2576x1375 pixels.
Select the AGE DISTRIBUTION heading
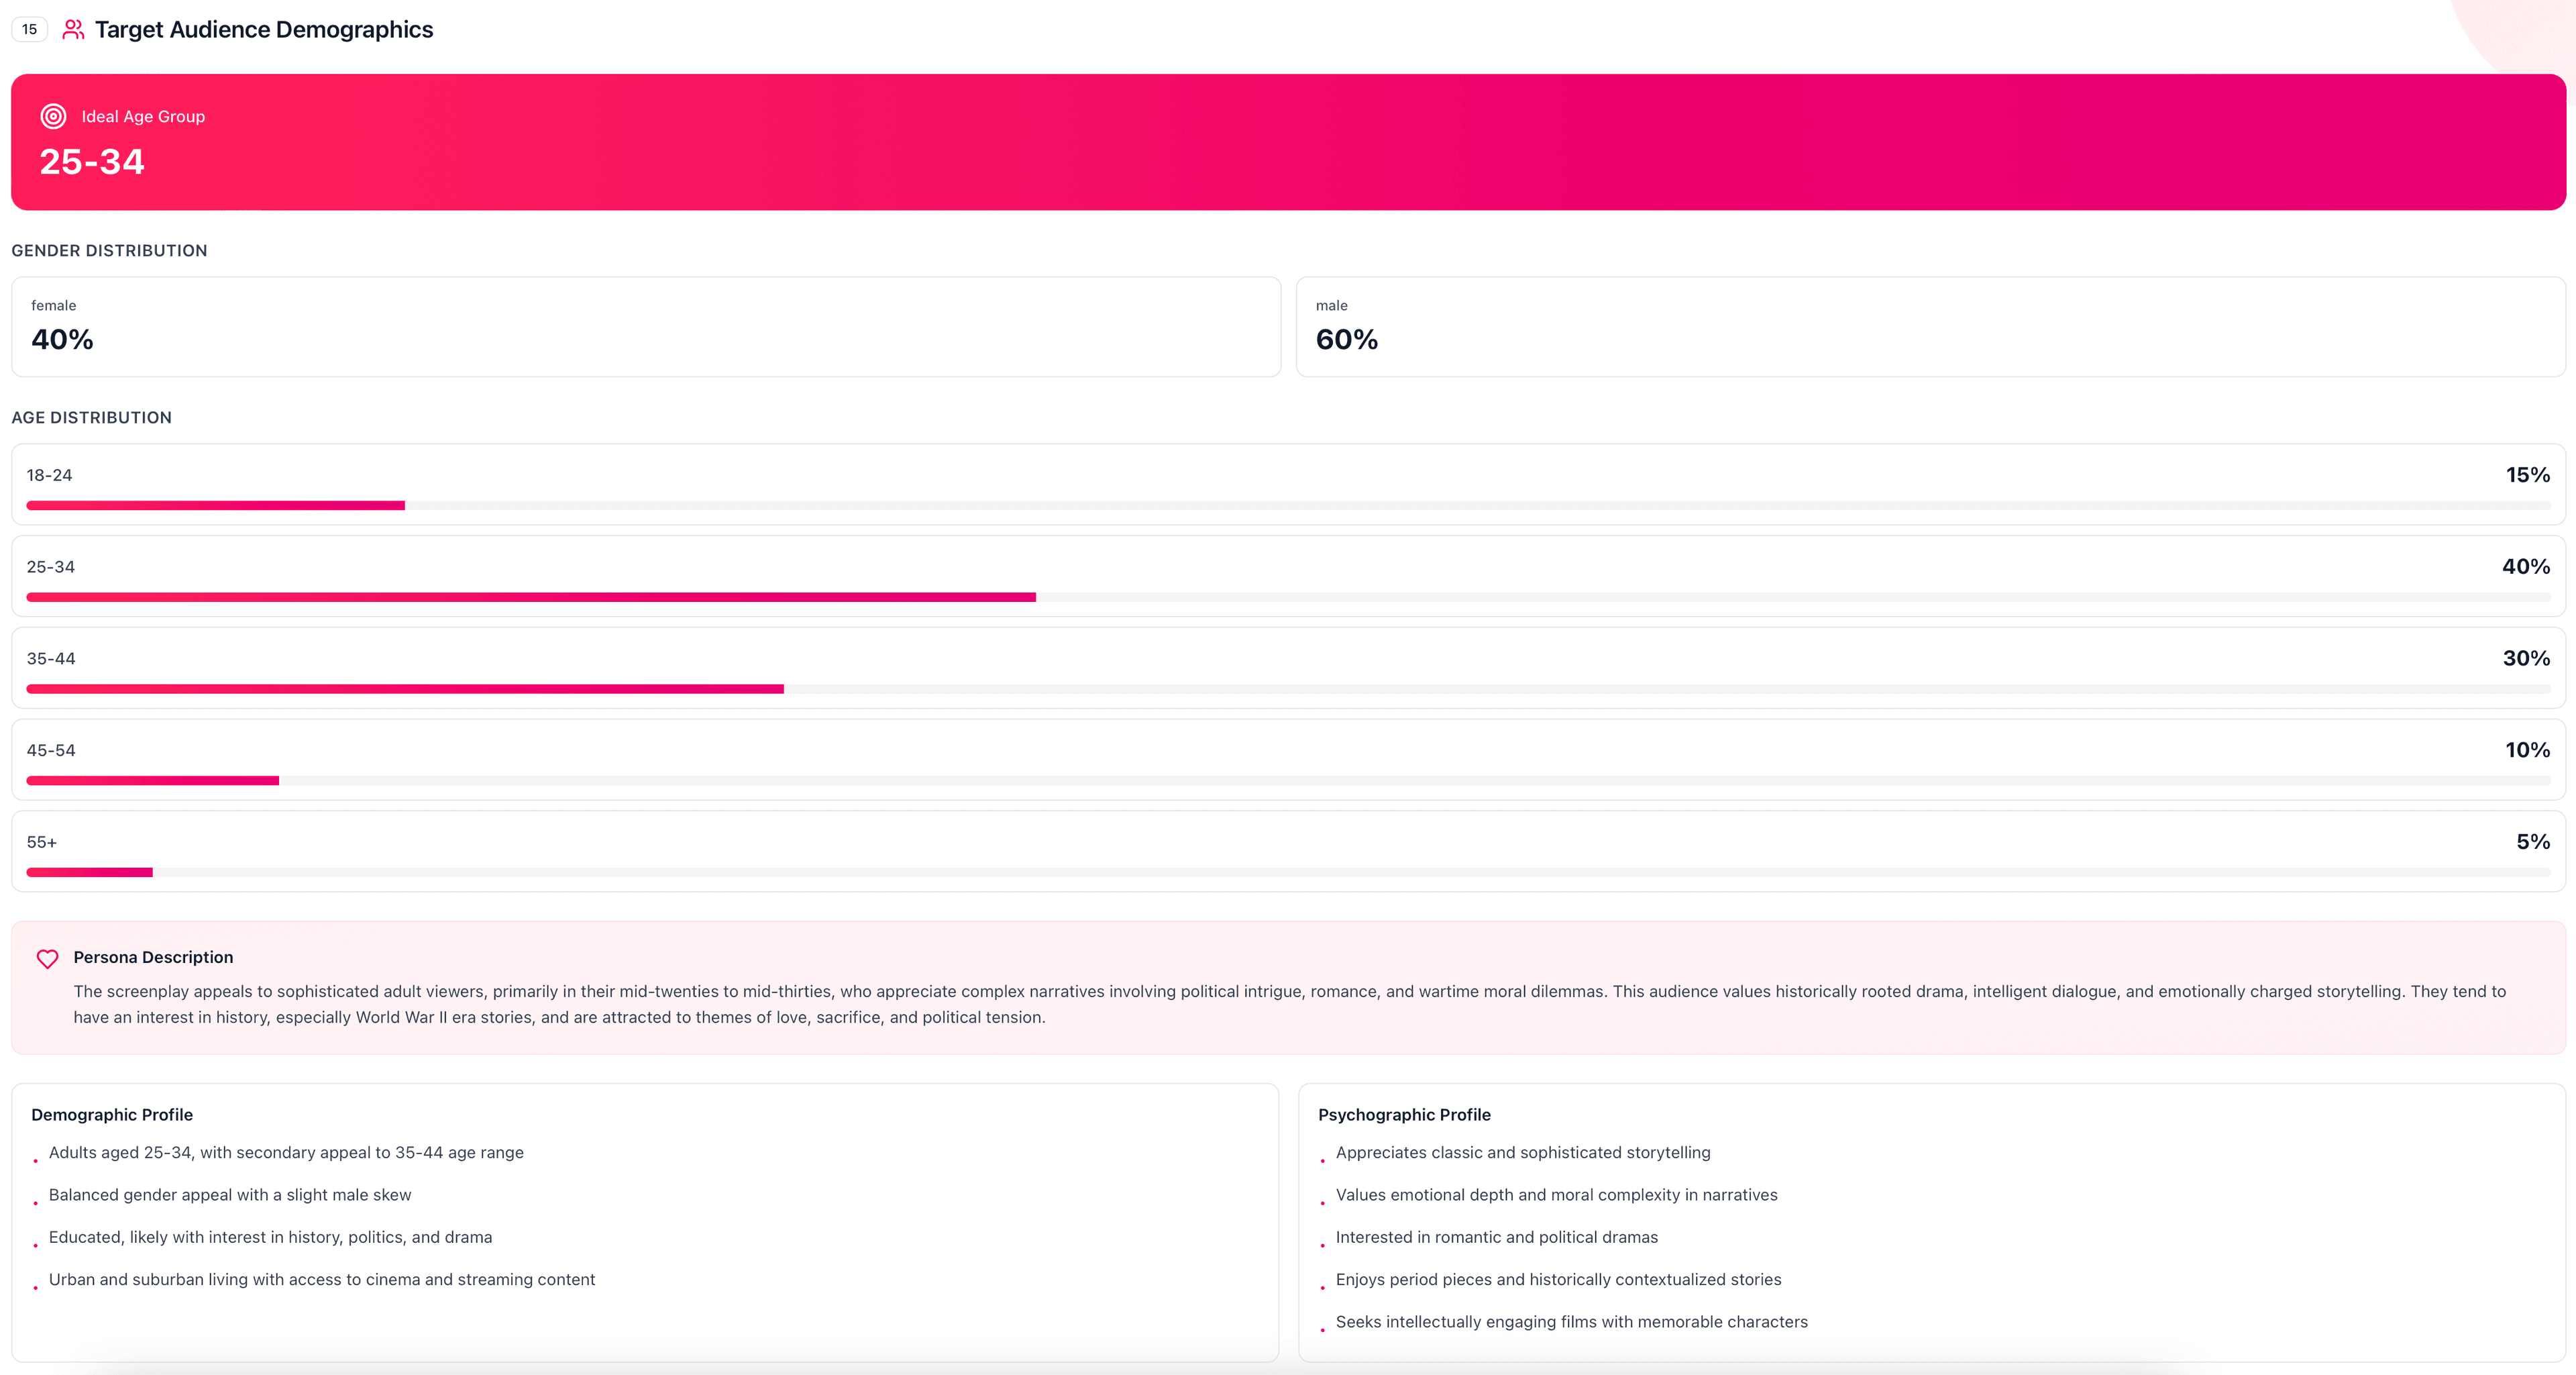coord(91,418)
